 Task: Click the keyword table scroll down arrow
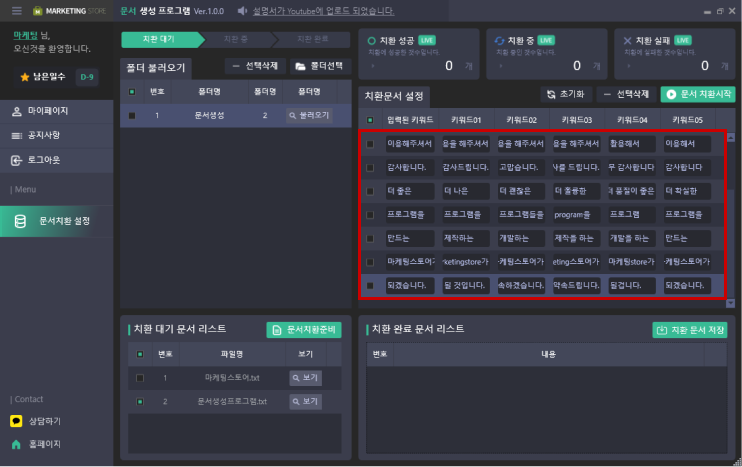tap(731, 303)
